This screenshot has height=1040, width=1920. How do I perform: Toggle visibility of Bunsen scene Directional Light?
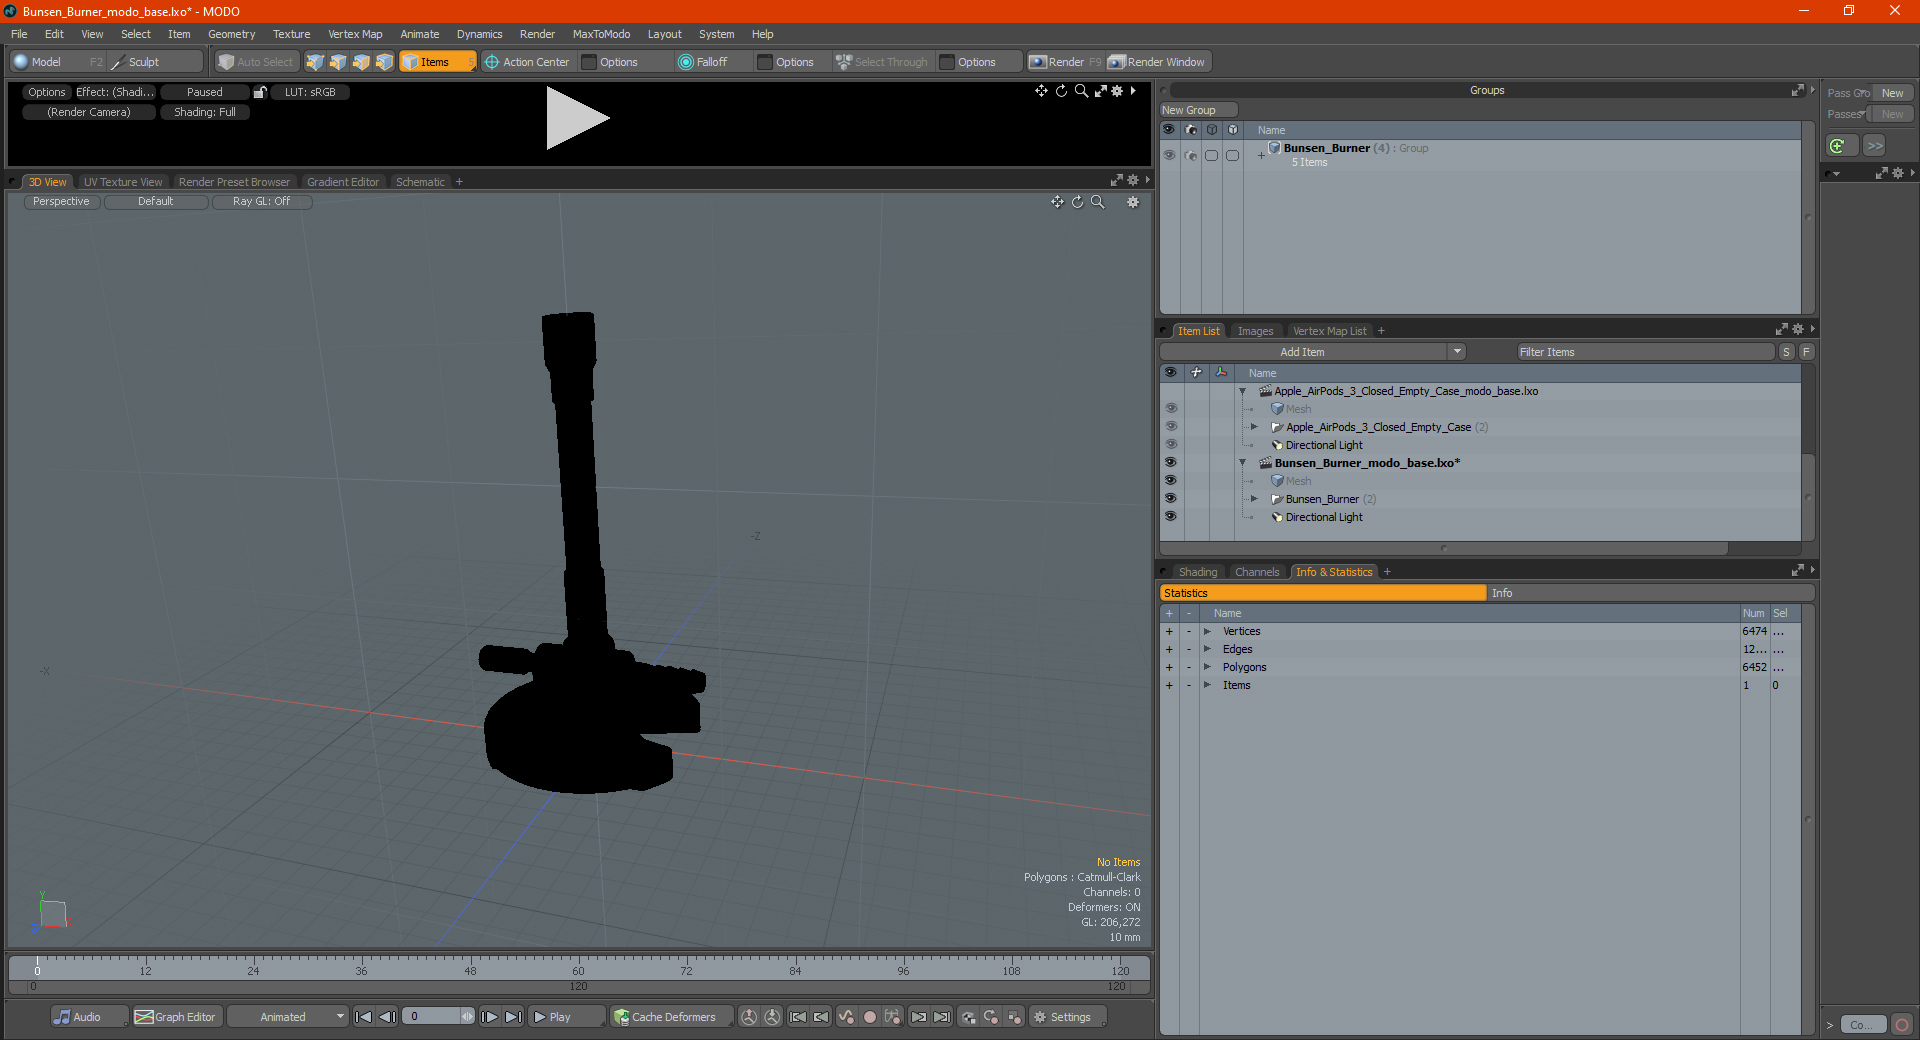pos(1171,517)
